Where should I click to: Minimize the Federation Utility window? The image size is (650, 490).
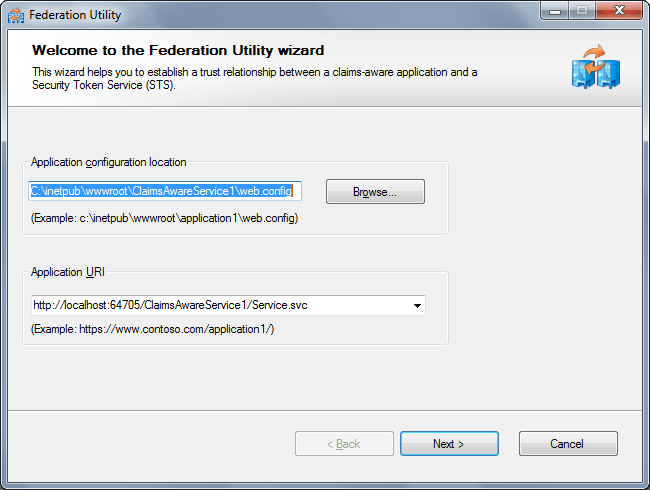[x=553, y=13]
